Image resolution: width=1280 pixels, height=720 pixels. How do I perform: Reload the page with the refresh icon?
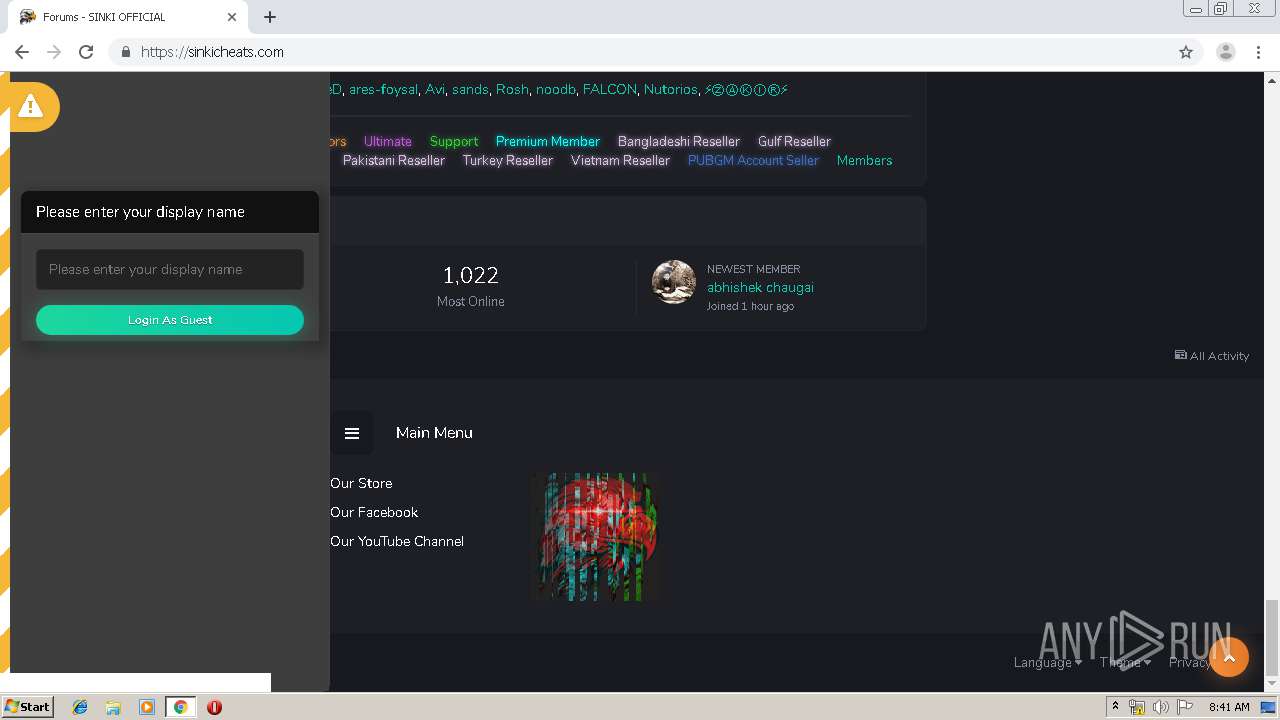pyautogui.click(x=86, y=52)
